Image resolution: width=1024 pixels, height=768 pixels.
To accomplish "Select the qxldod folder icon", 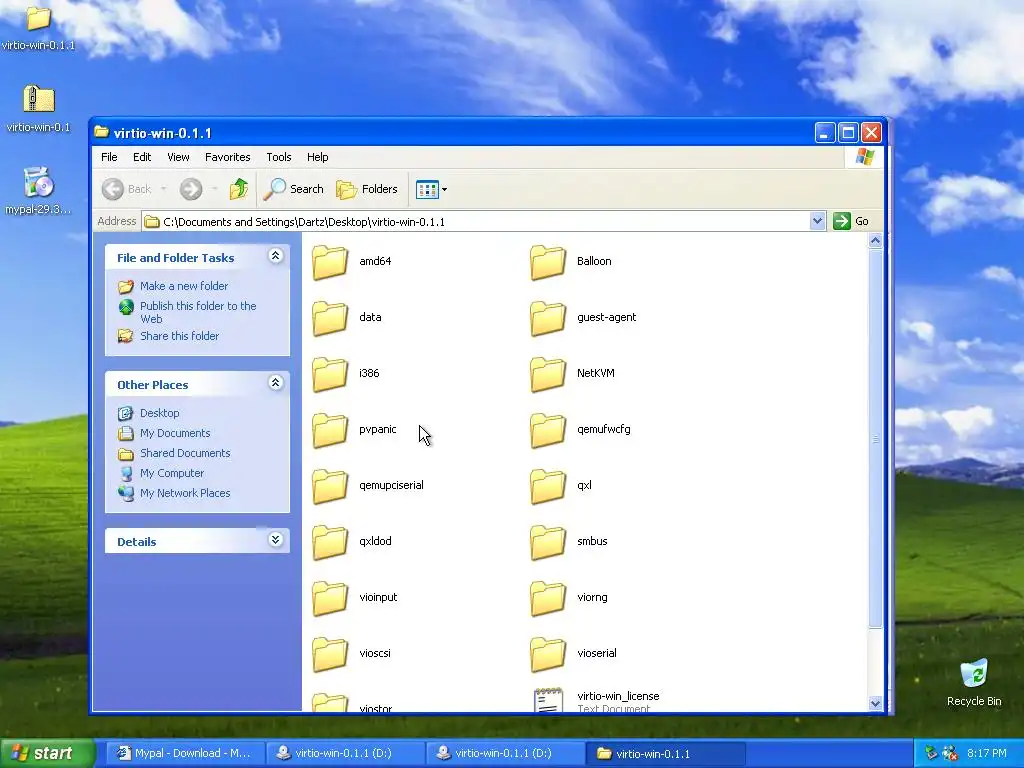I will 330,543.
